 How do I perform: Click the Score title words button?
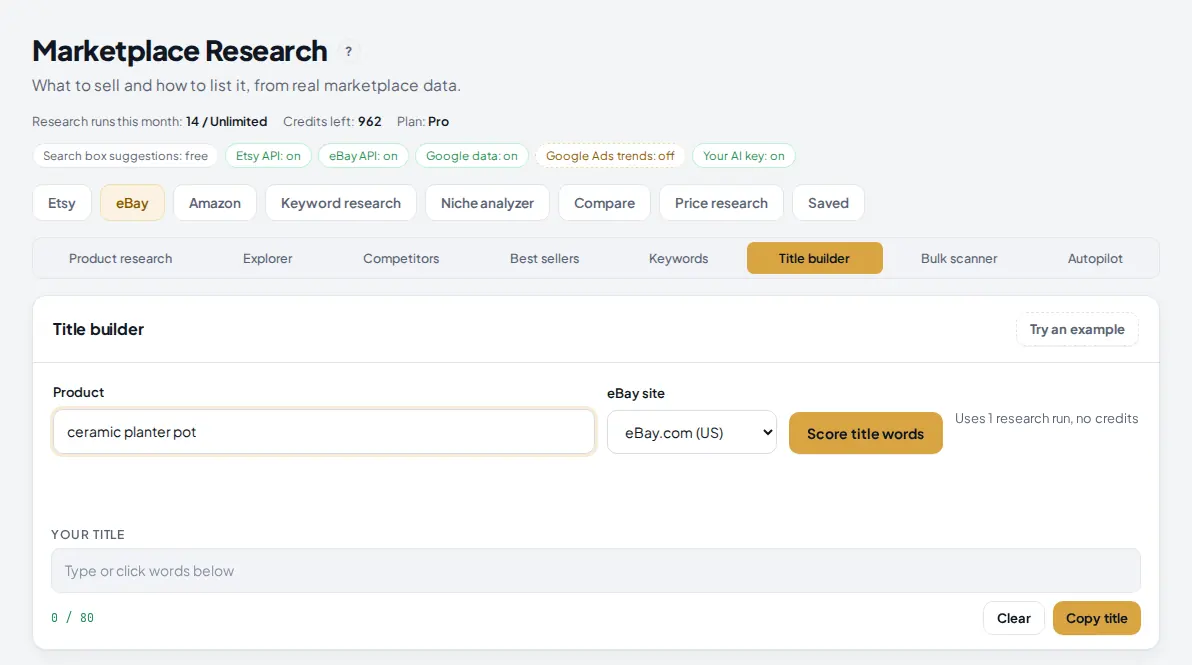865,433
